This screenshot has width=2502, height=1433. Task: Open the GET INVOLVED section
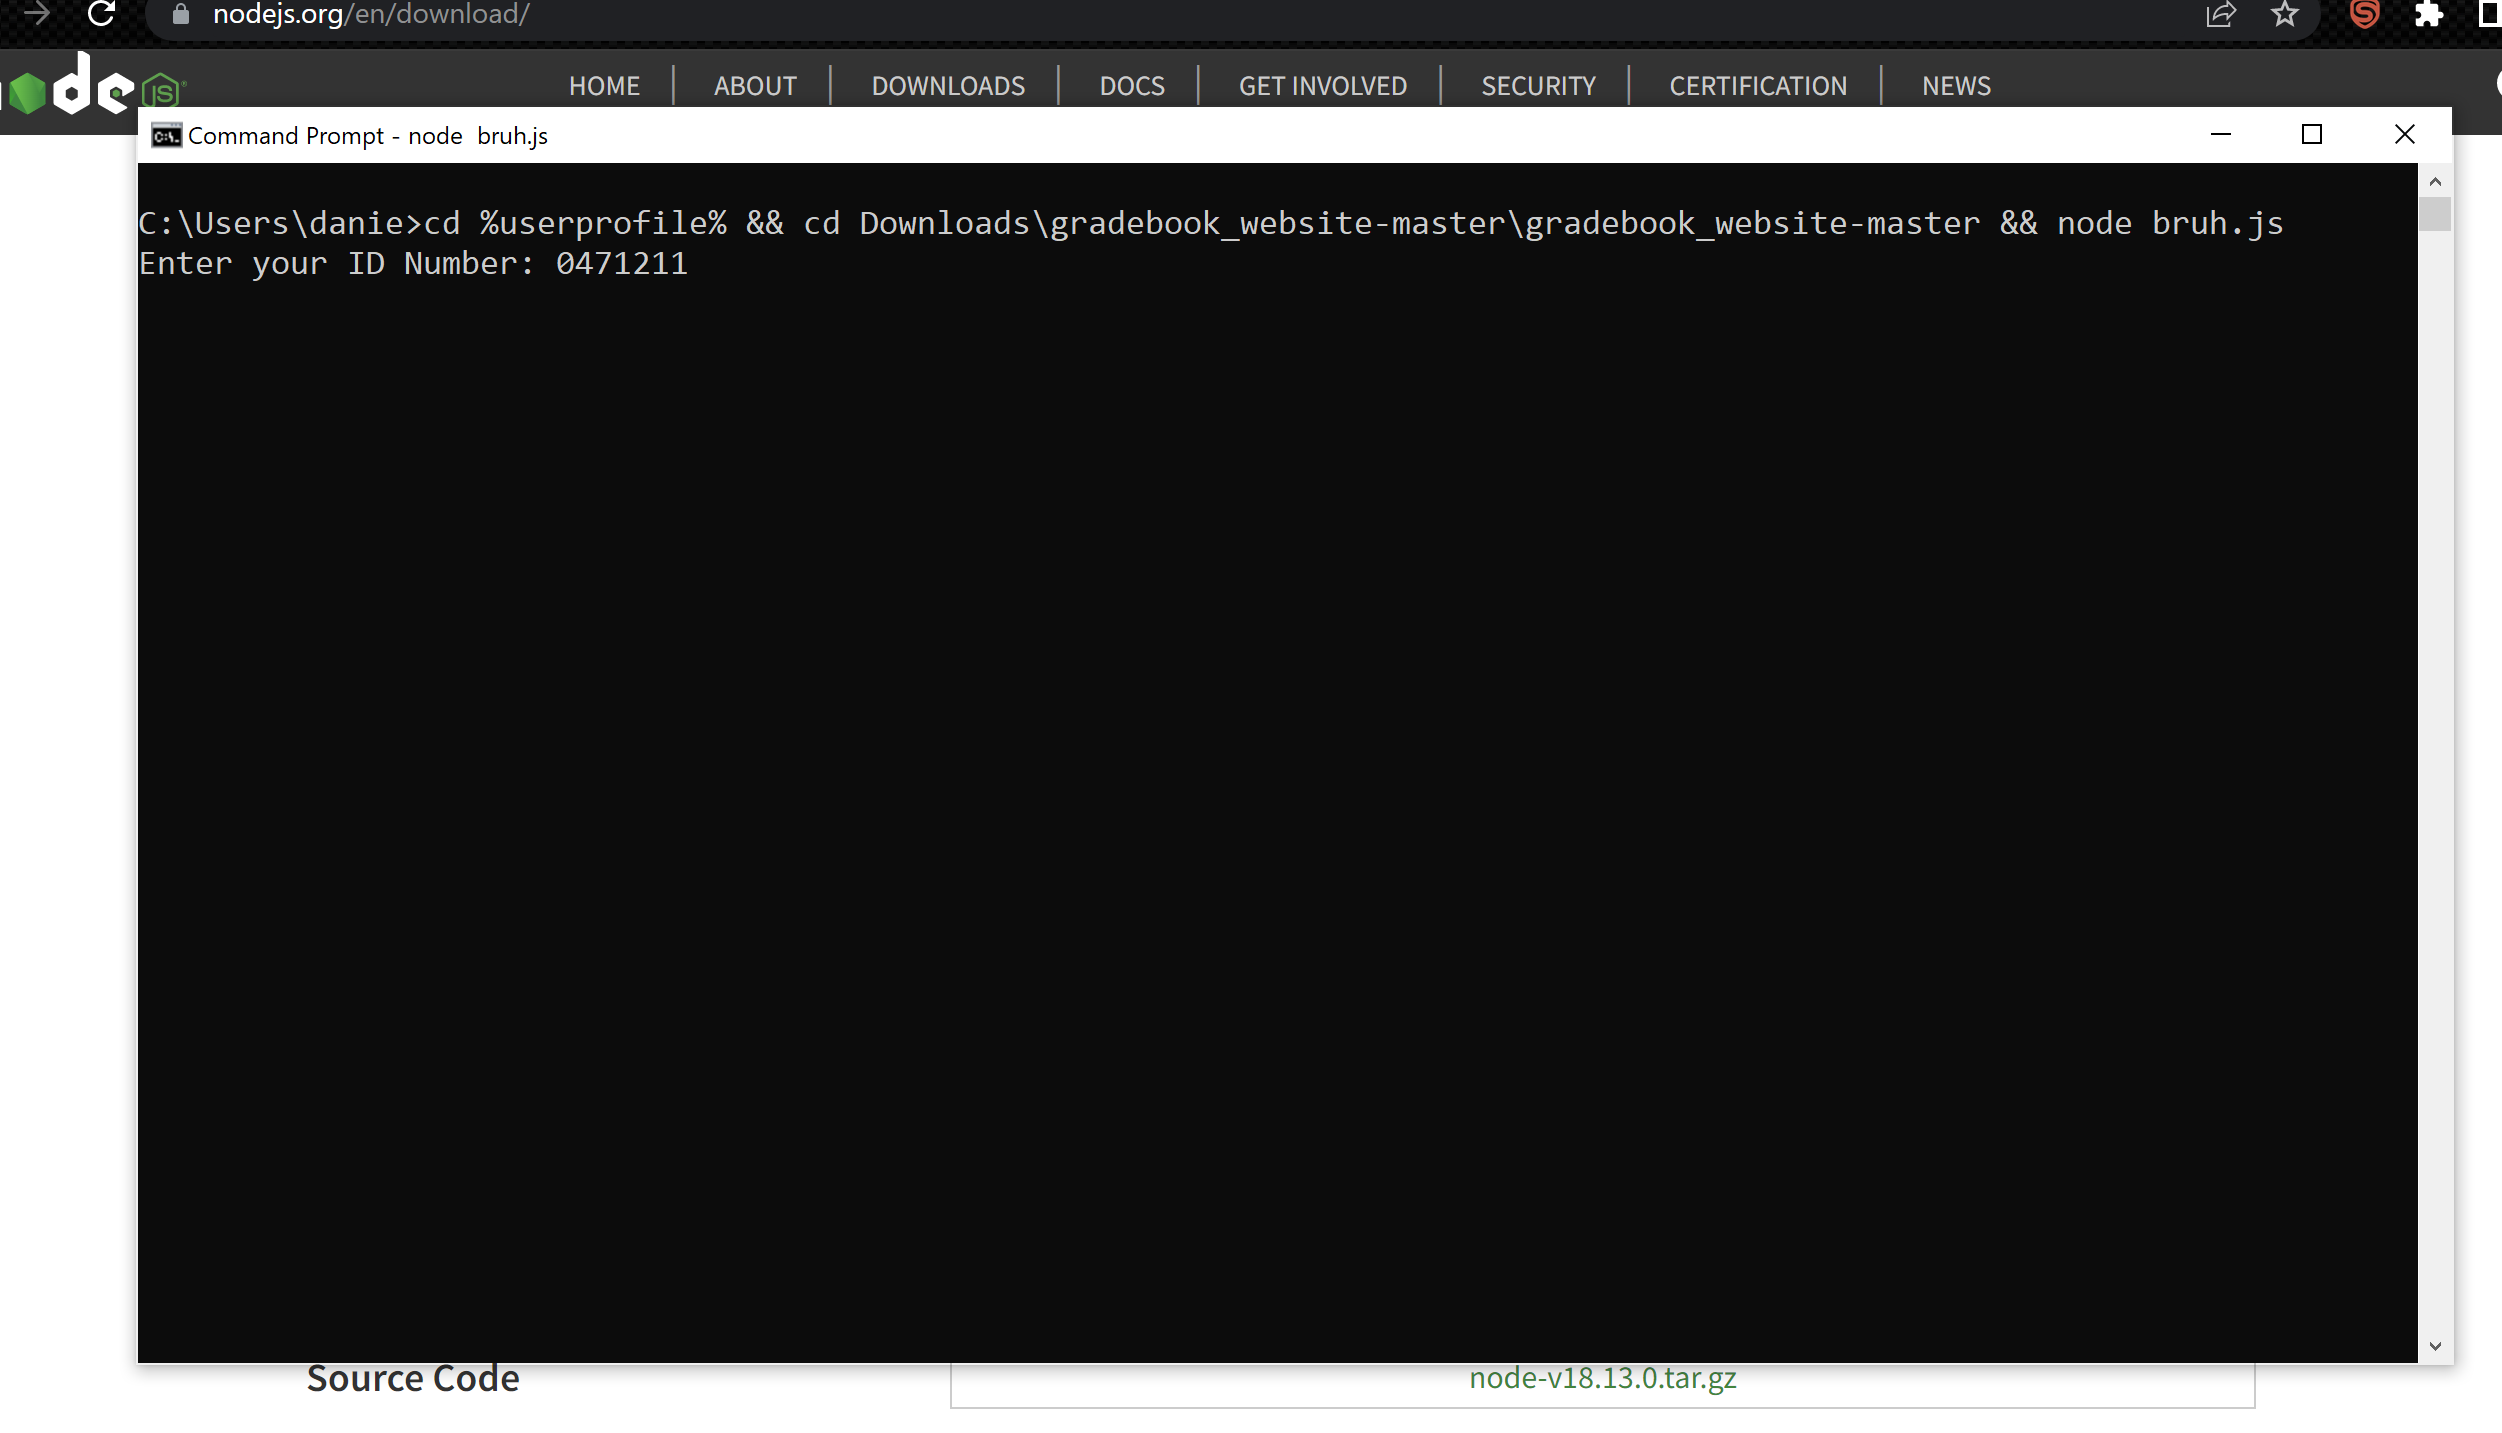1322,86
